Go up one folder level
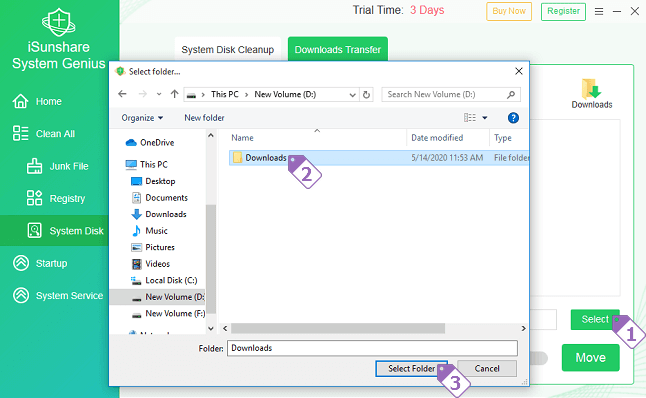The image size is (646, 398). (x=174, y=94)
